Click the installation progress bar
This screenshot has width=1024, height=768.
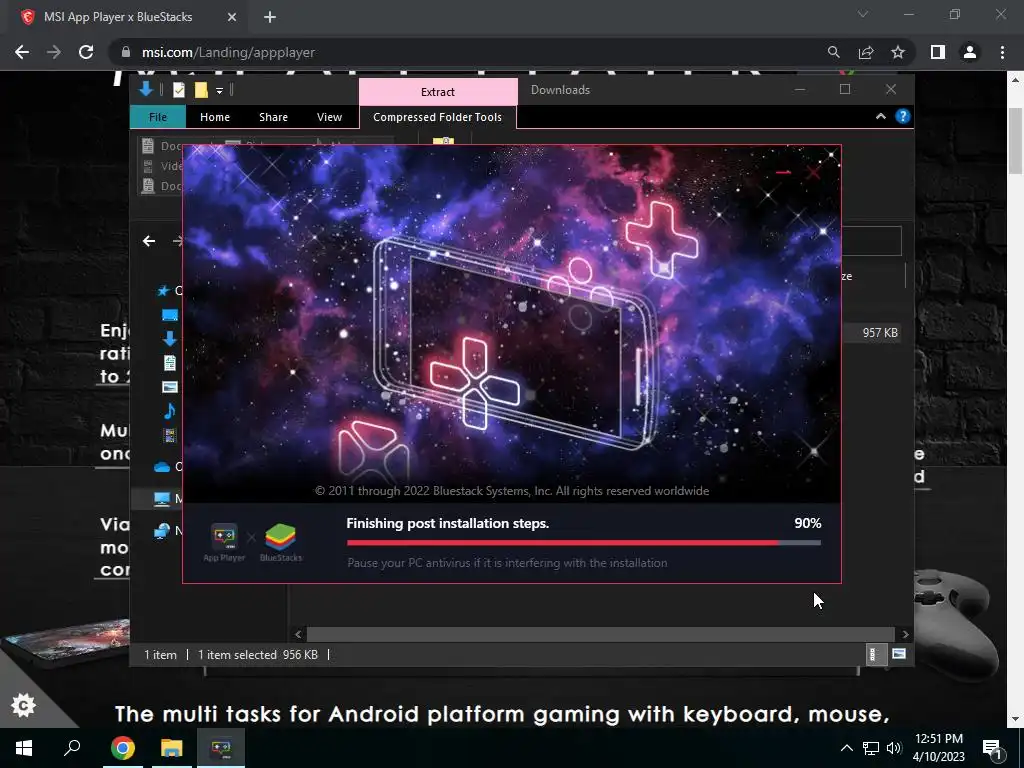coord(584,543)
